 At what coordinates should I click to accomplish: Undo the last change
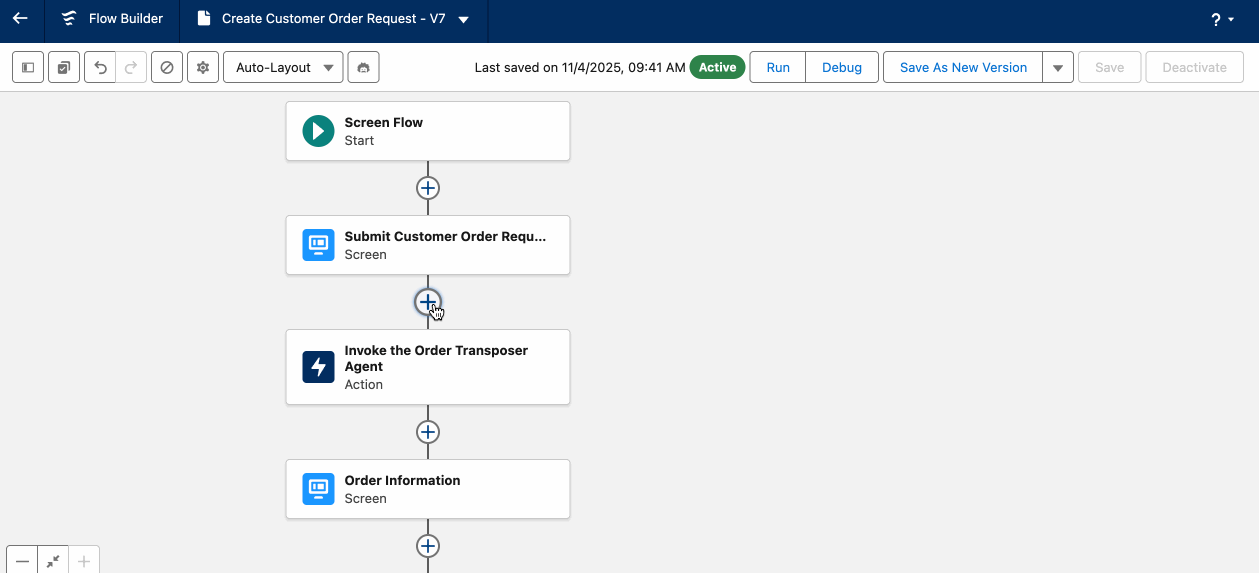click(100, 68)
